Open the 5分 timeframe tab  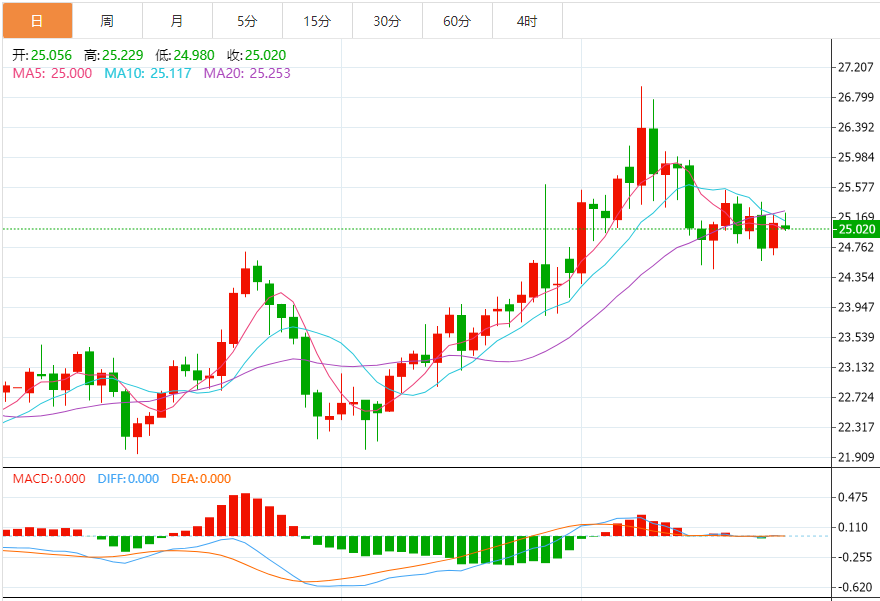point(248,21)
